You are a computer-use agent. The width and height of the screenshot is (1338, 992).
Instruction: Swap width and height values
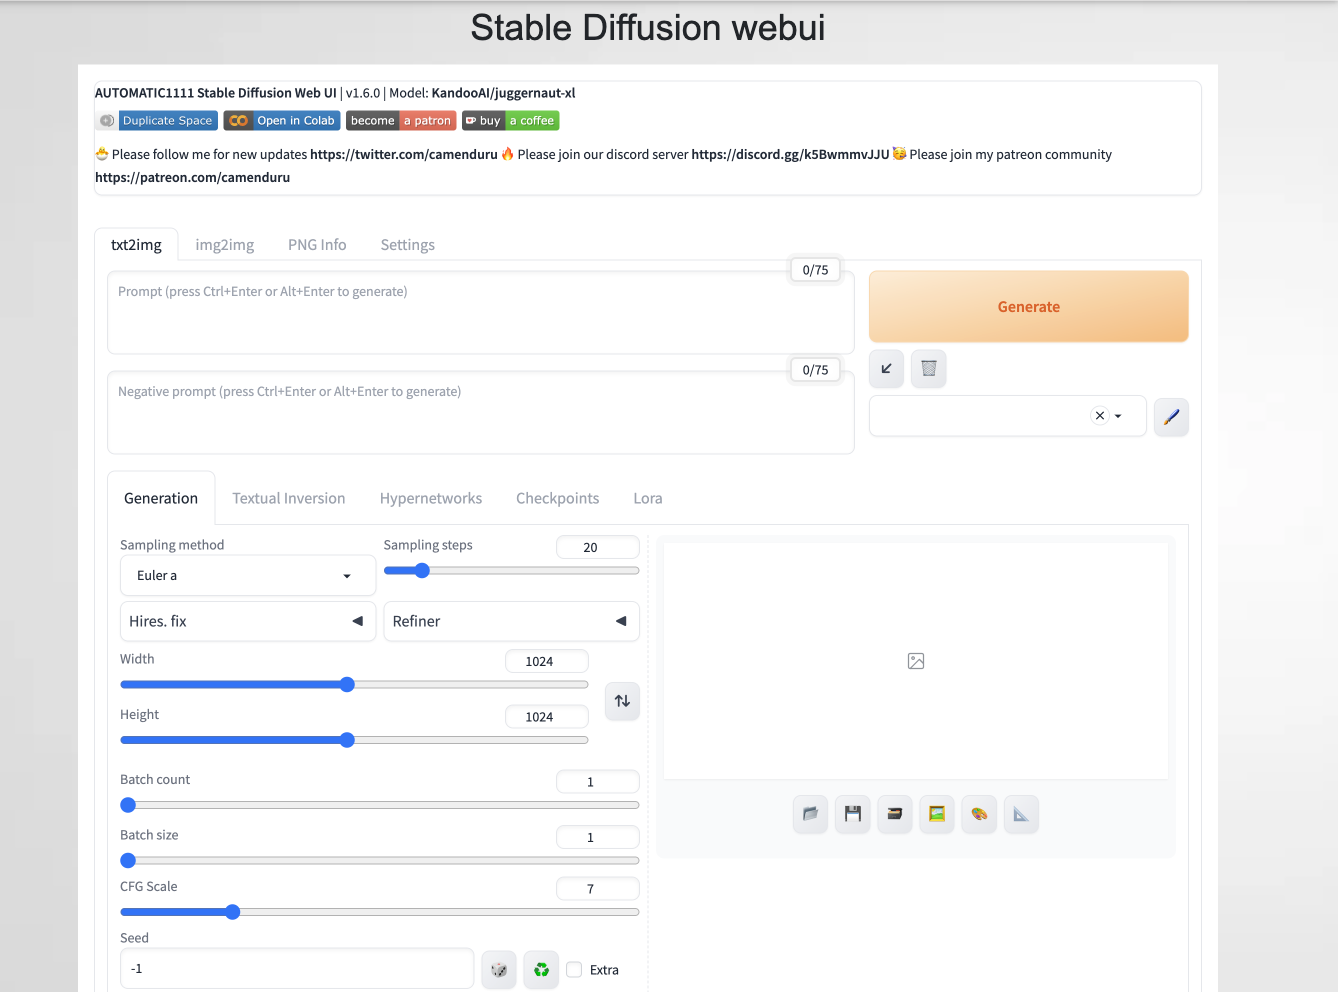(622, 701)
